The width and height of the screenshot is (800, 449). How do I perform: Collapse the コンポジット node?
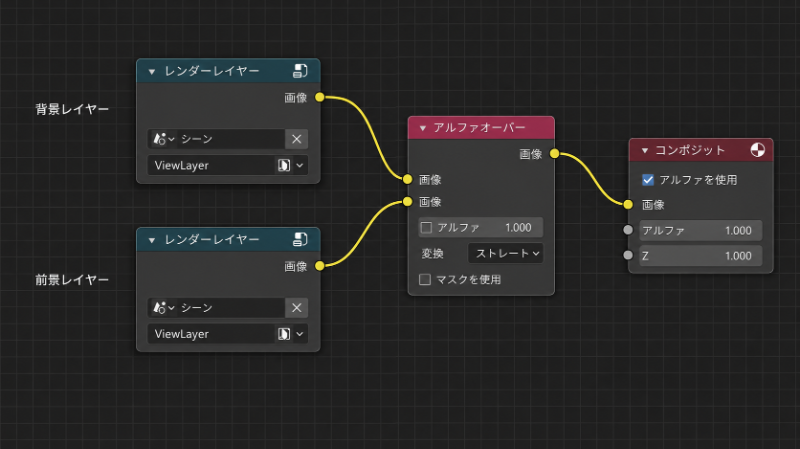[x=644, y=151]
